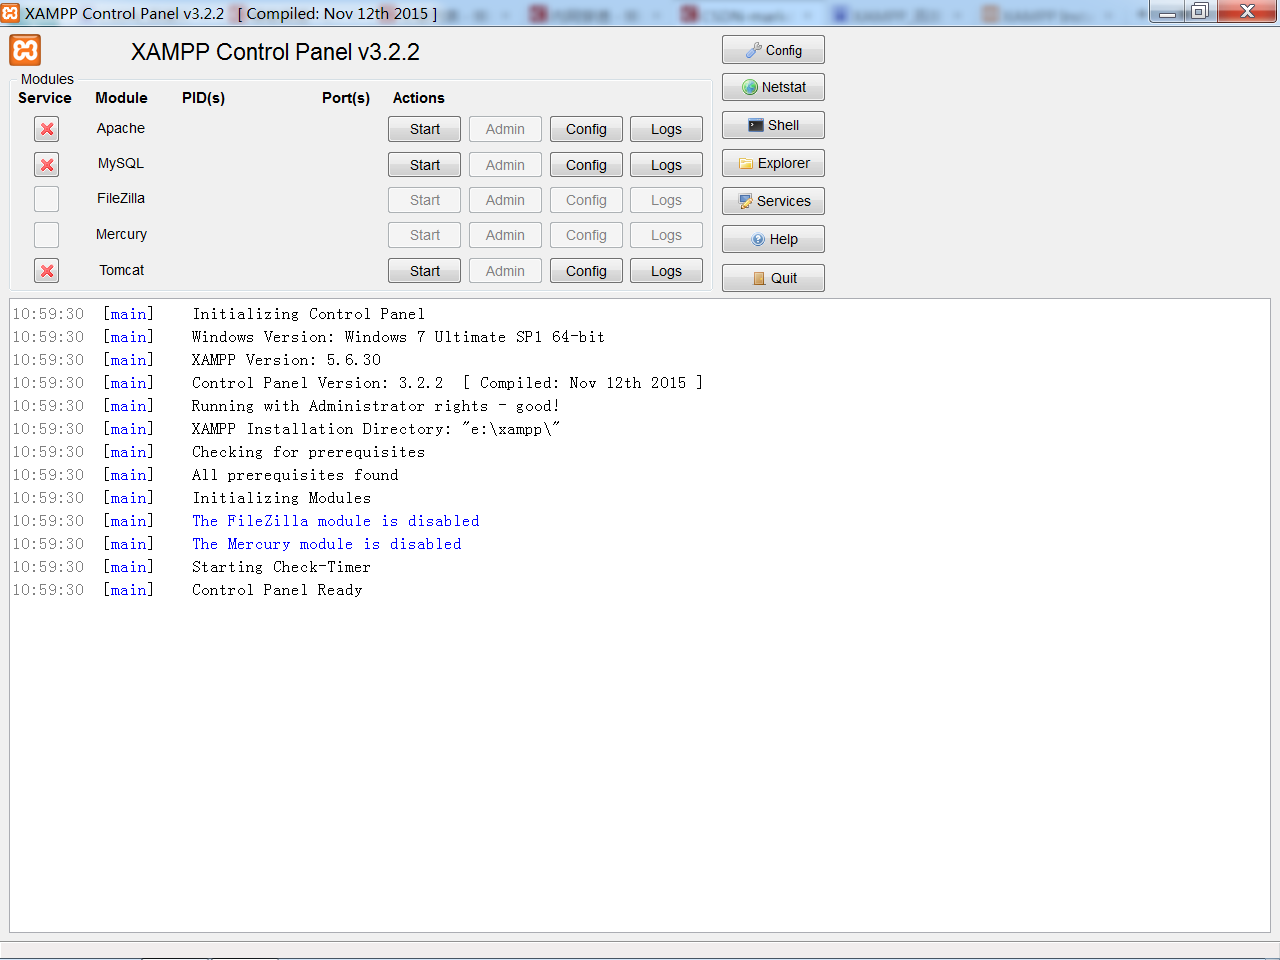Quit the XAMPP Control Panel
Image resolution: width=1280 pixels, height=960 pixels.
(773, 278)
